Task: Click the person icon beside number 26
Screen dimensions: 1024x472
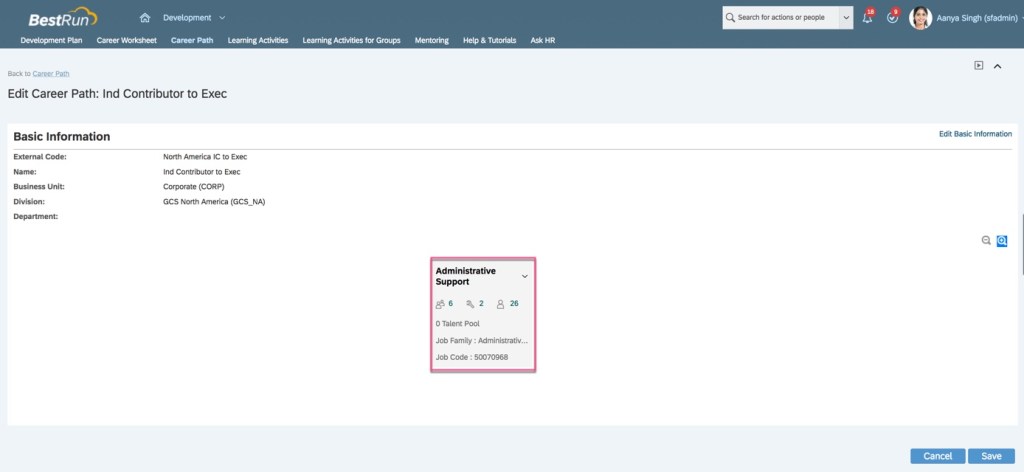Action: [x=500, y=304]
